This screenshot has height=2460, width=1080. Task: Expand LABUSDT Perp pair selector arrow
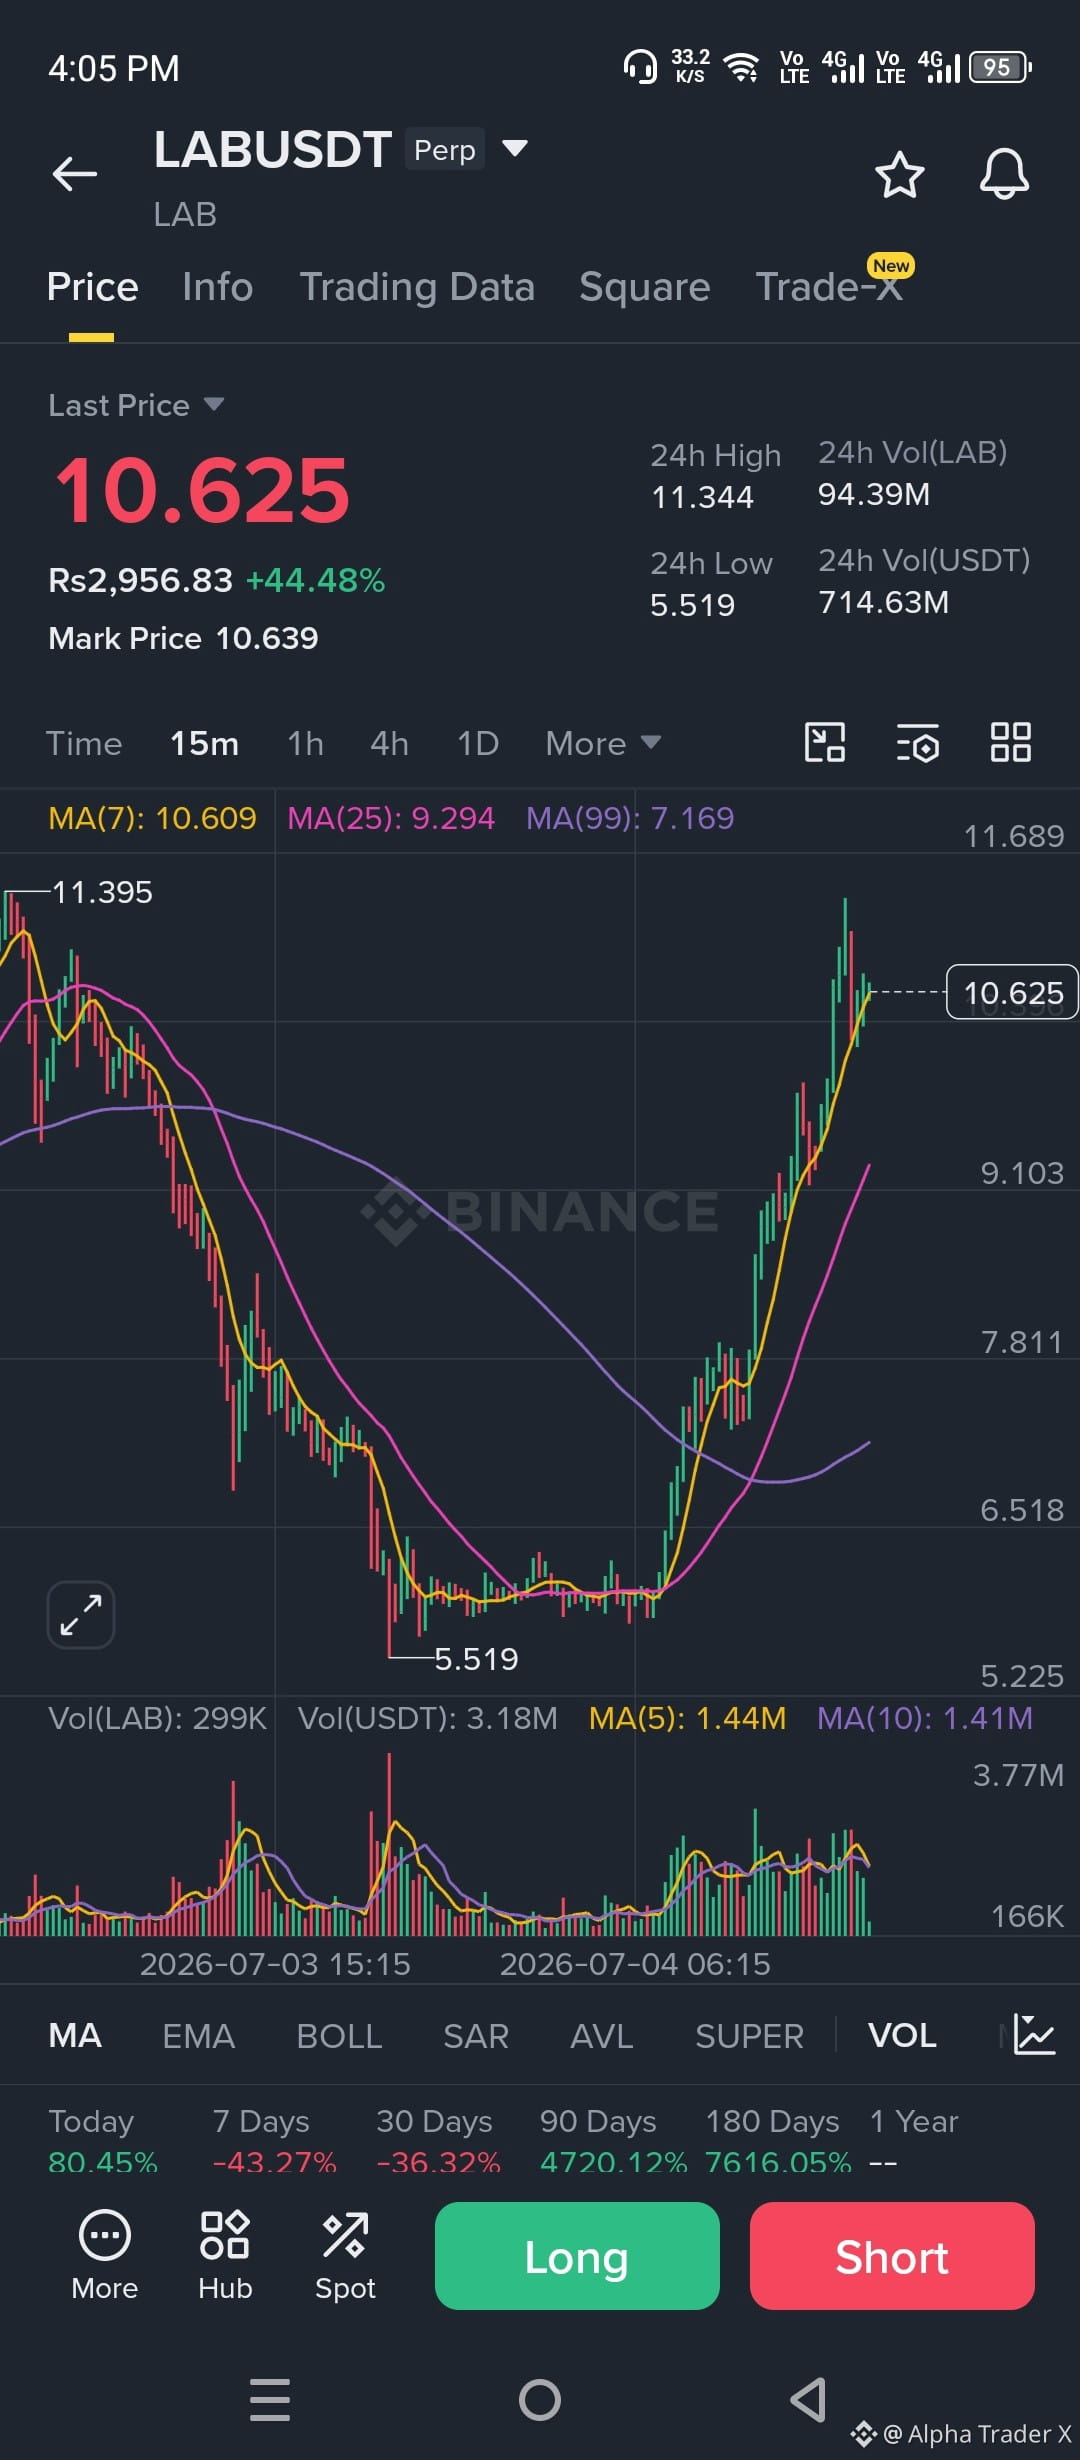pos(515,149)
